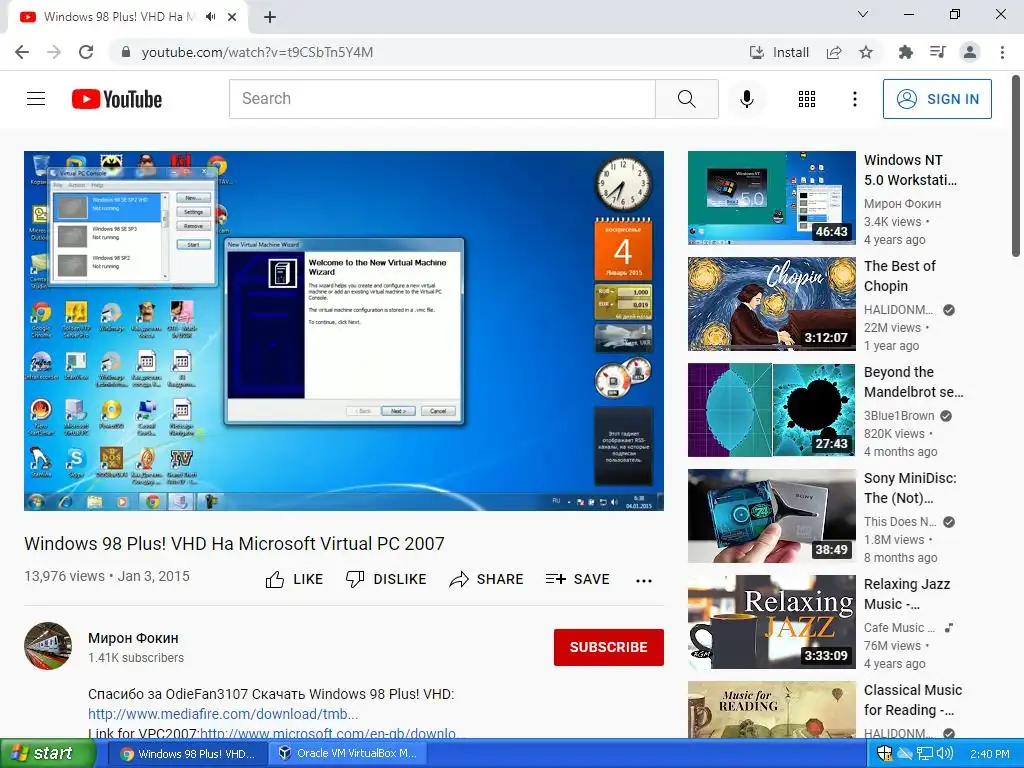Open the mediafire.com download link

(x=223, y=714)
